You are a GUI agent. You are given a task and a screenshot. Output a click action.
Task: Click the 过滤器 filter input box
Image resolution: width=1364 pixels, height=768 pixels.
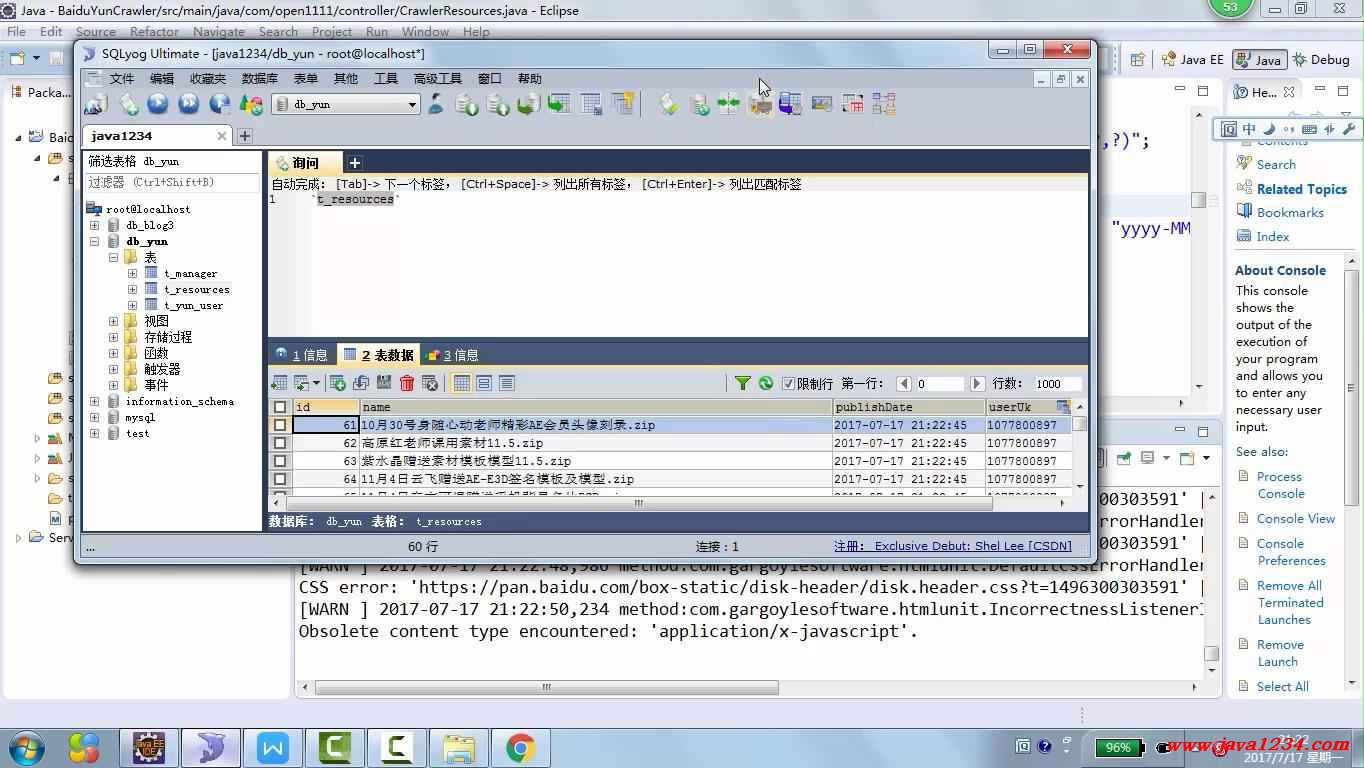(172, 182)
